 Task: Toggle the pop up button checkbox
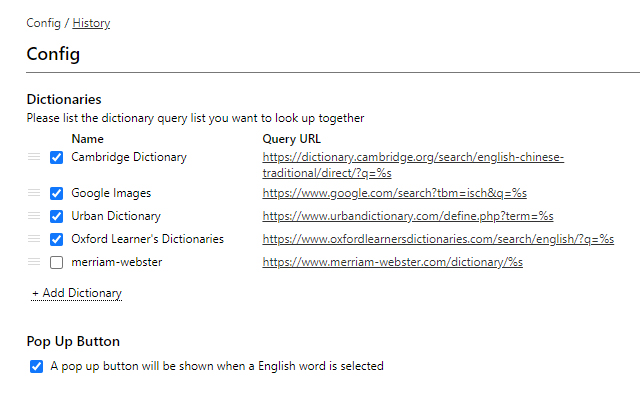[x=36, y=367]
